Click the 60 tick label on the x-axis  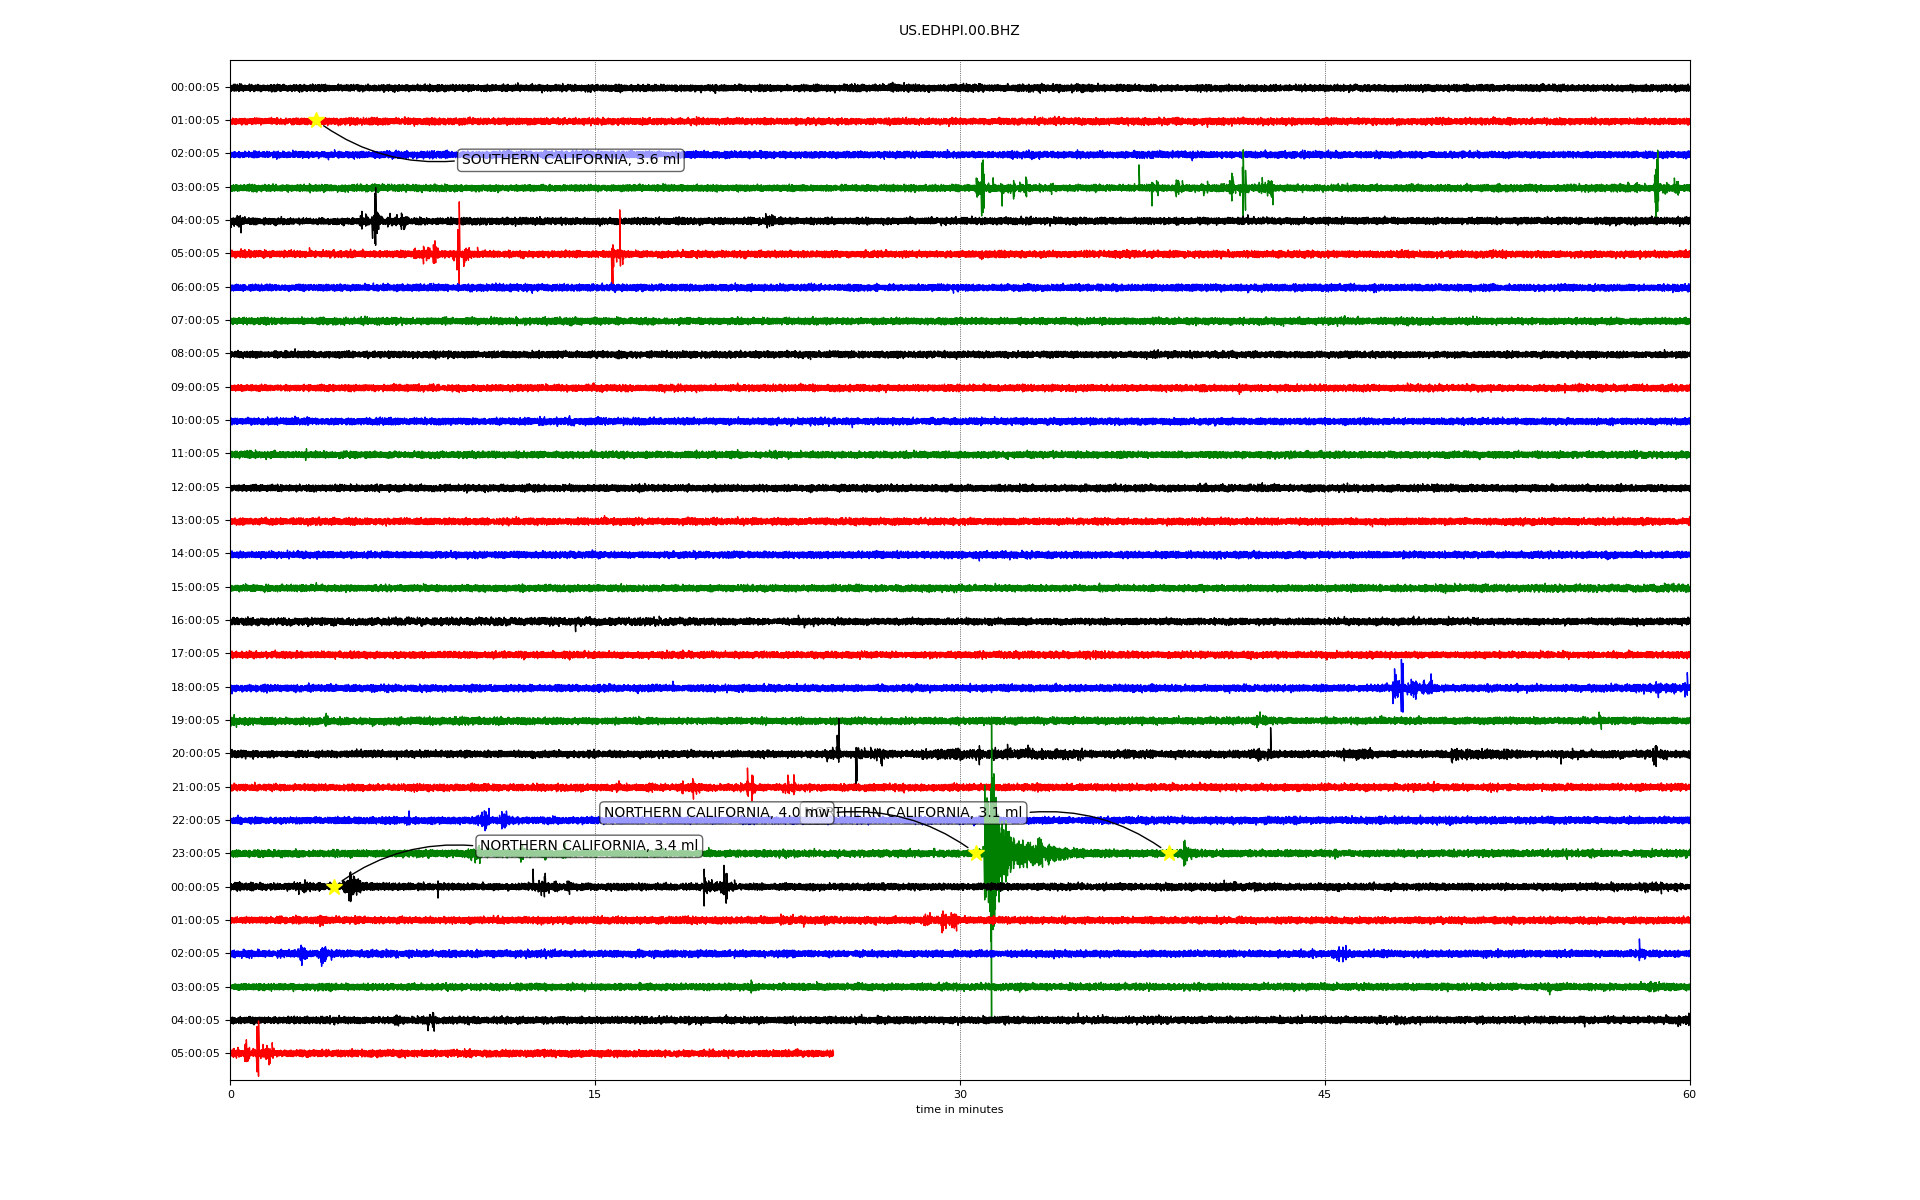[1689, 1094]
